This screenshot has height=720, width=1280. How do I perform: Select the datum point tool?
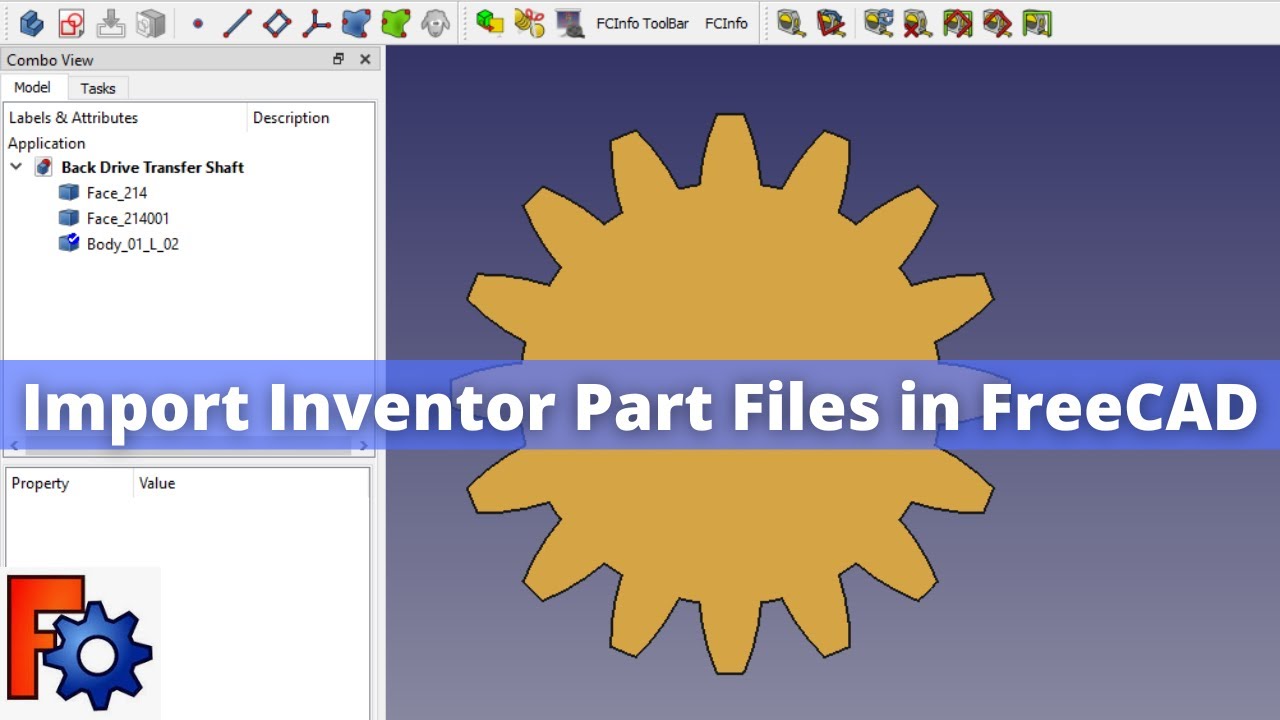(197, 23)
